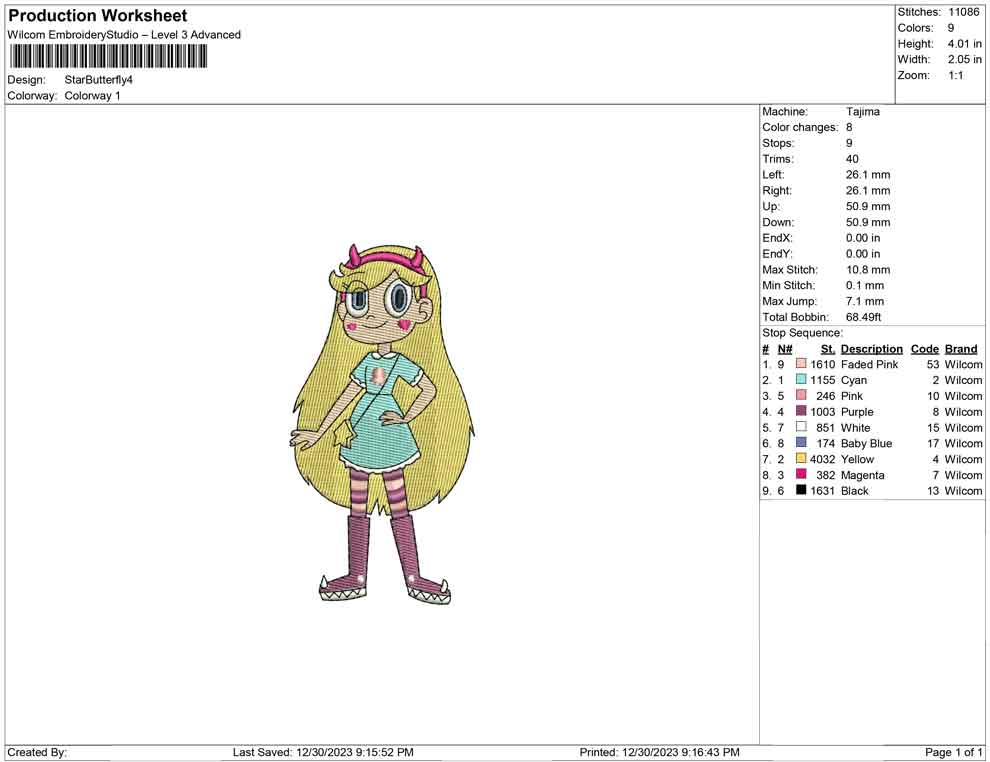Click the 'Baby Blue' description text

[x=866, y=443]
